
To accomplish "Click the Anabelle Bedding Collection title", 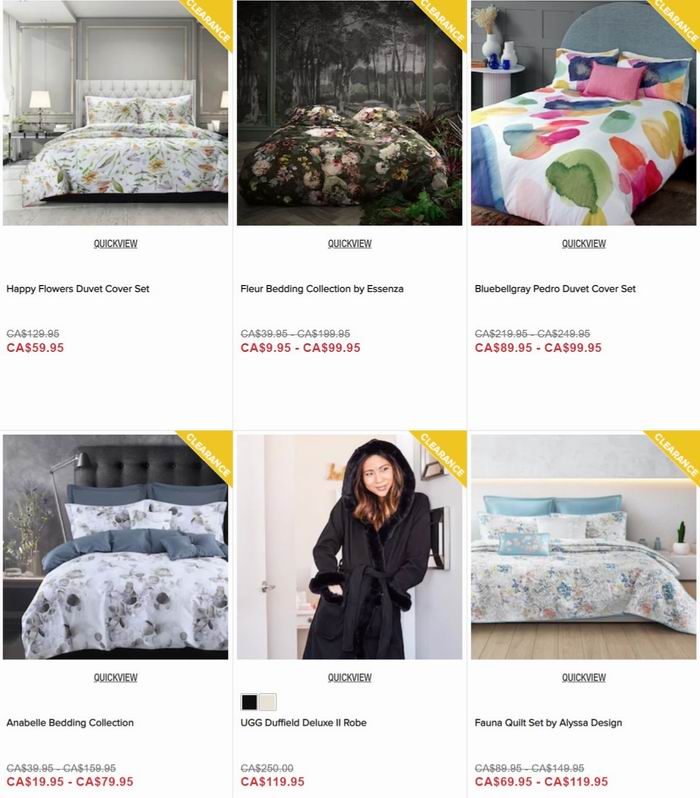I will [70, 723].
